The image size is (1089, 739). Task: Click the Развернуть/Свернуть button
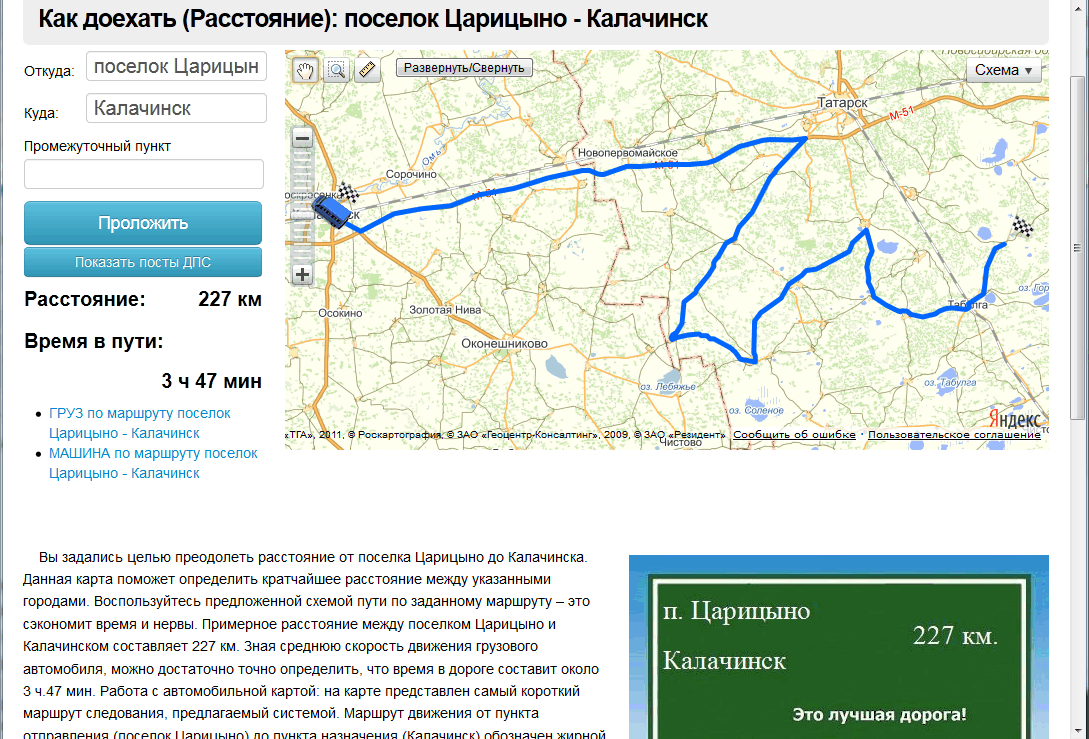[x=464, y=67]
